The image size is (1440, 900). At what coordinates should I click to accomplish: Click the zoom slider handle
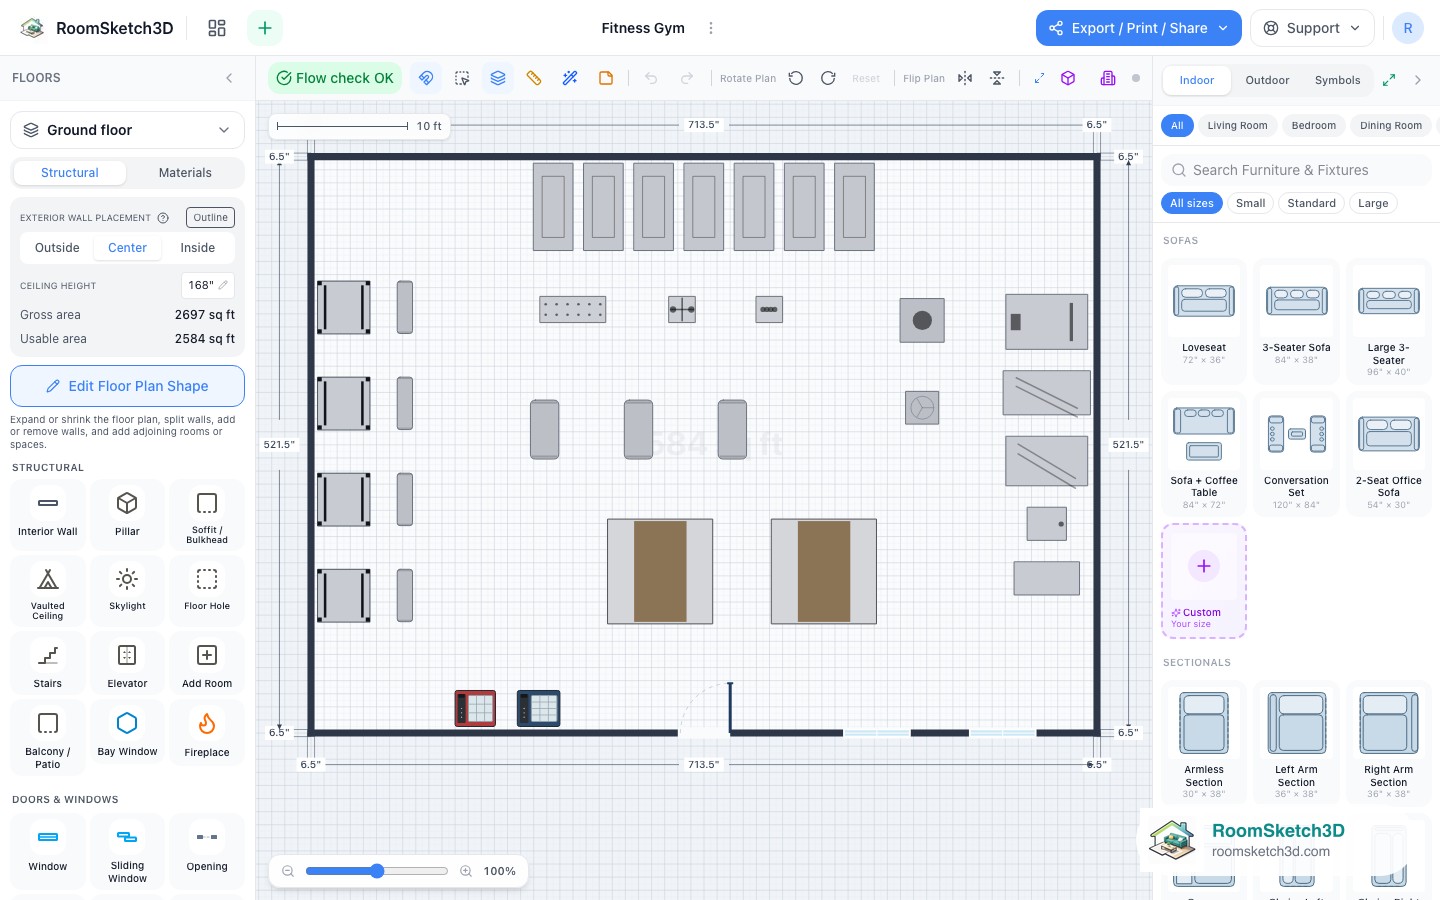click(377, 871)
